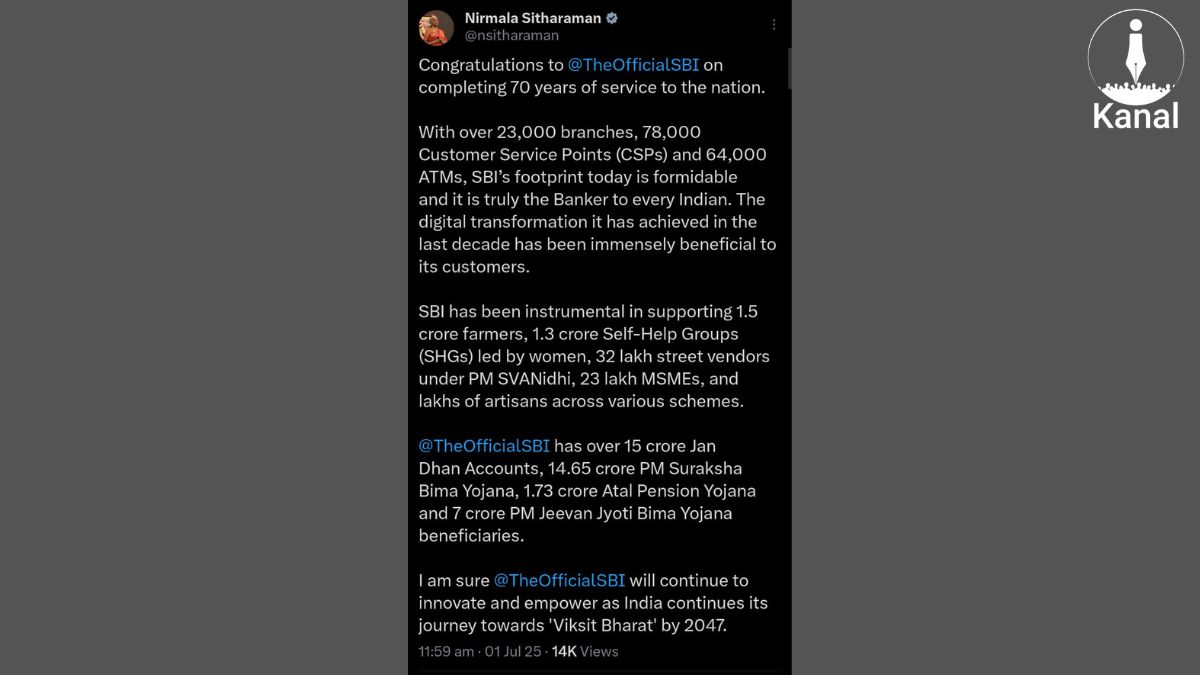Open @TheOfficialSBI mention before Jan Dhan Accounts
1200x675 pixels.
coord(484,446)
